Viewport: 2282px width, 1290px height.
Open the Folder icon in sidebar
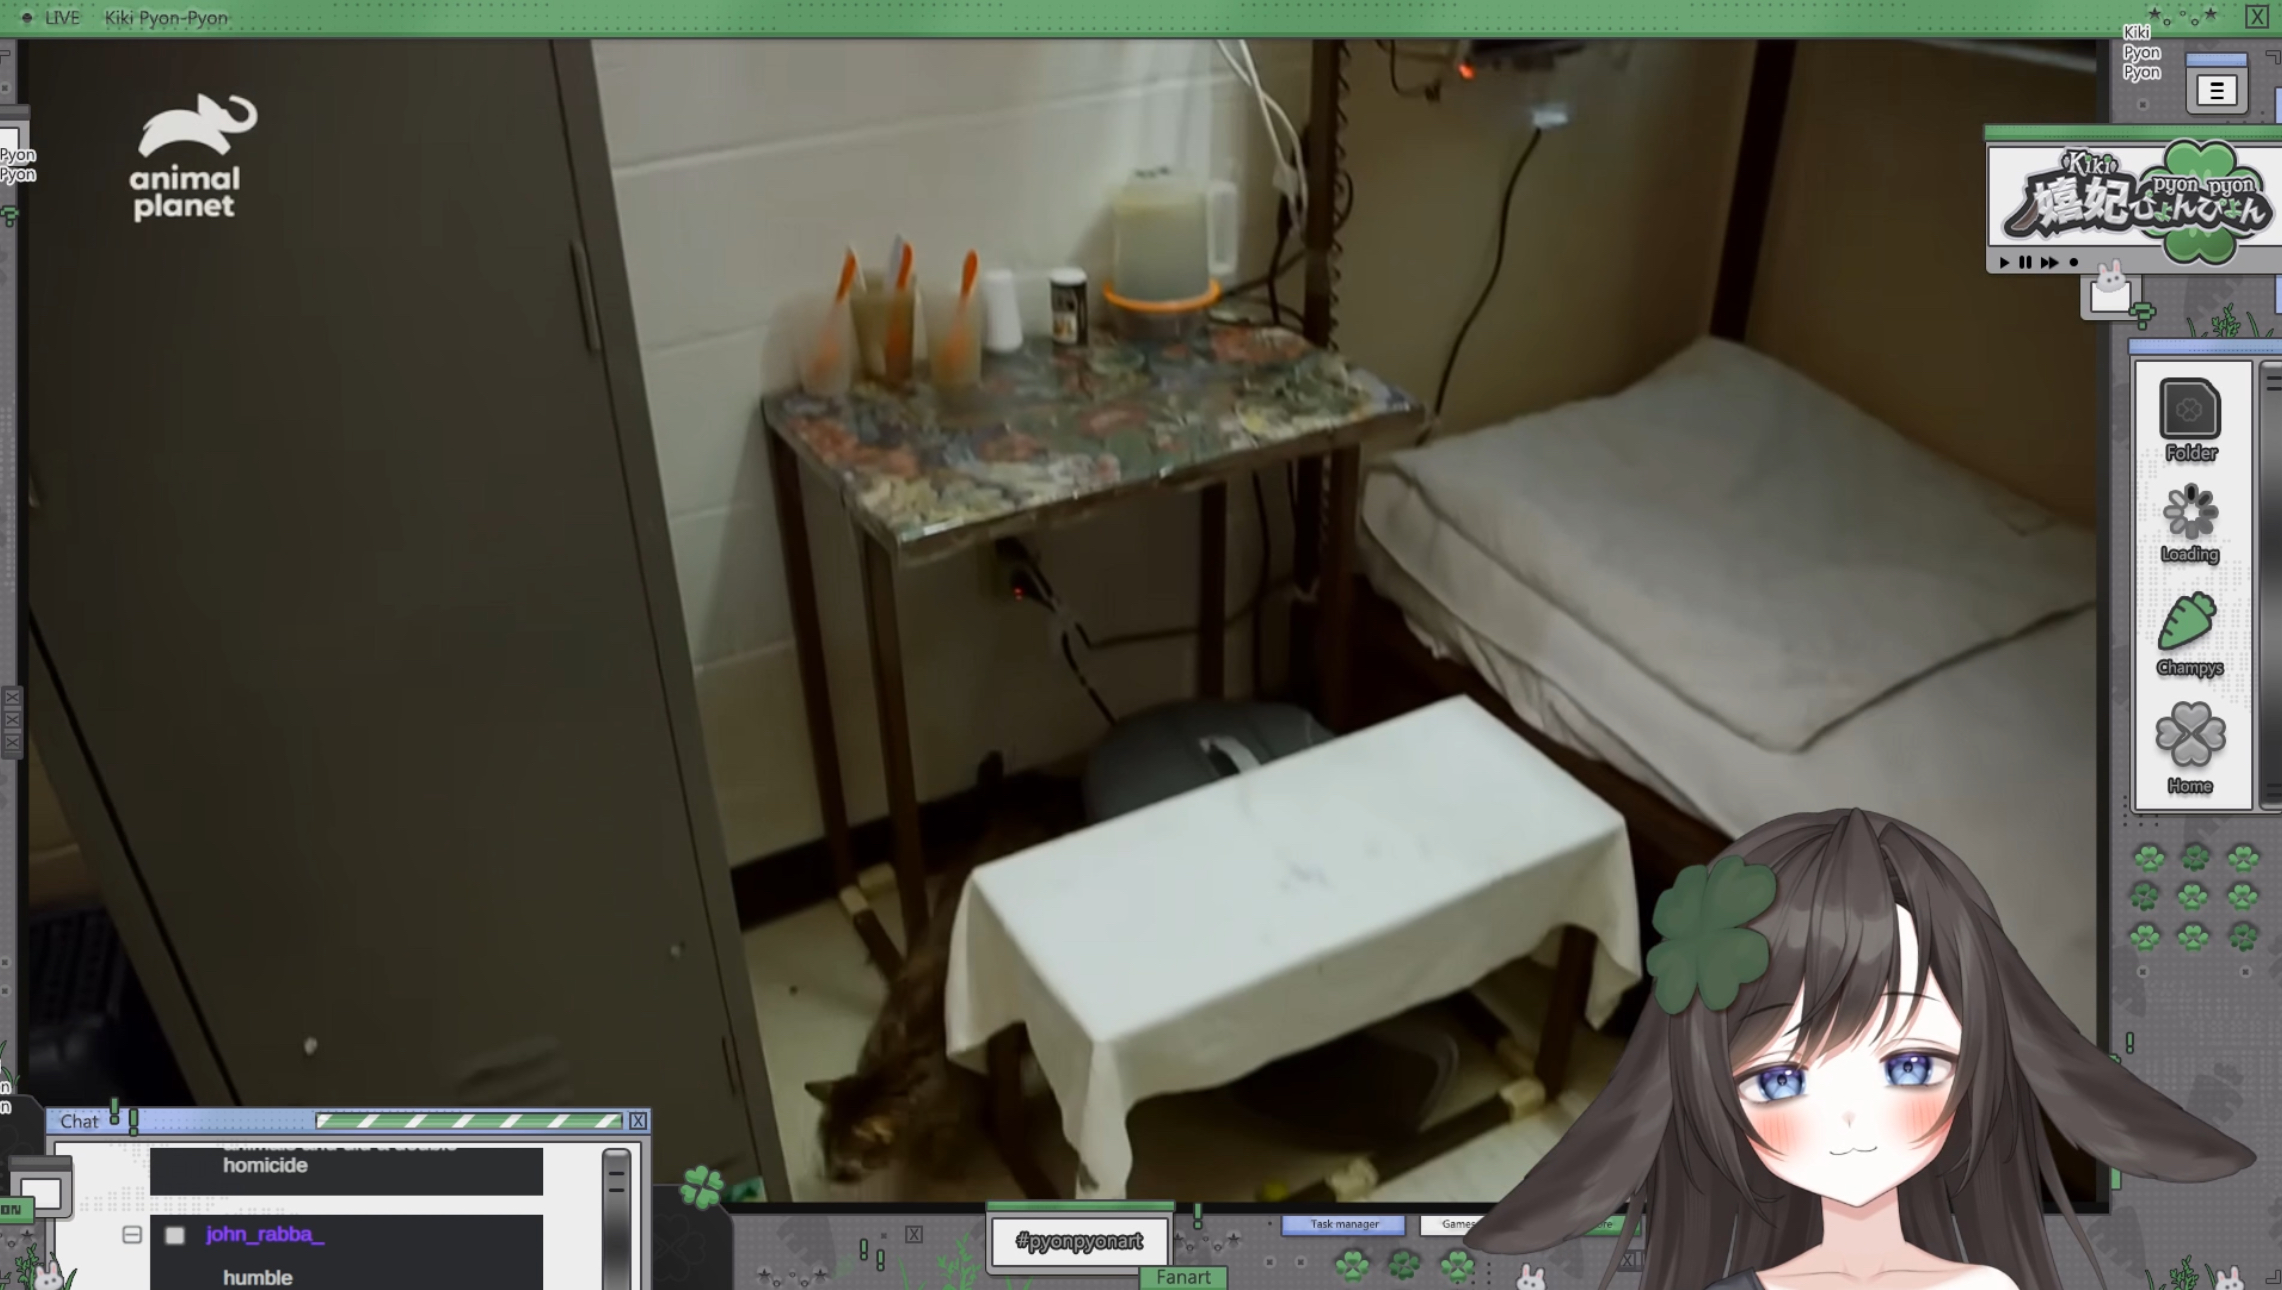point(2189,410)
